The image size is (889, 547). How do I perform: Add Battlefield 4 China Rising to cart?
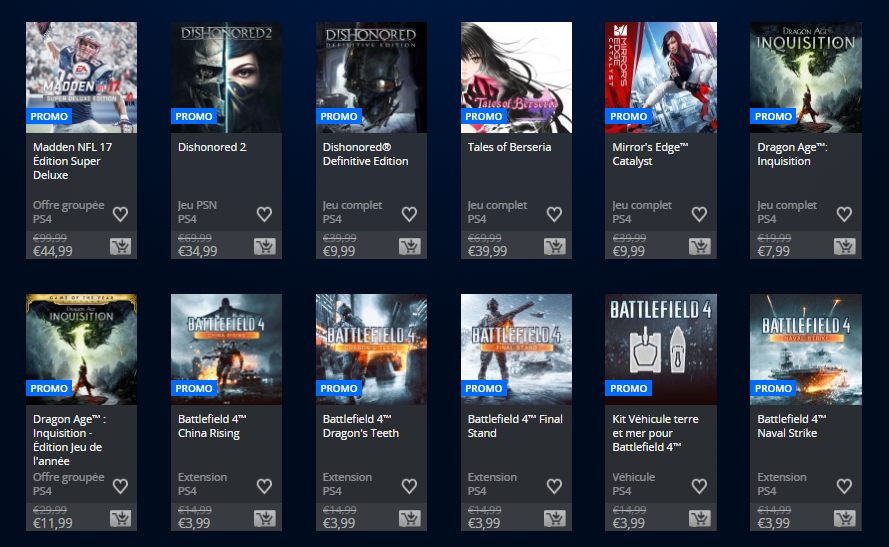coord(265,518)
